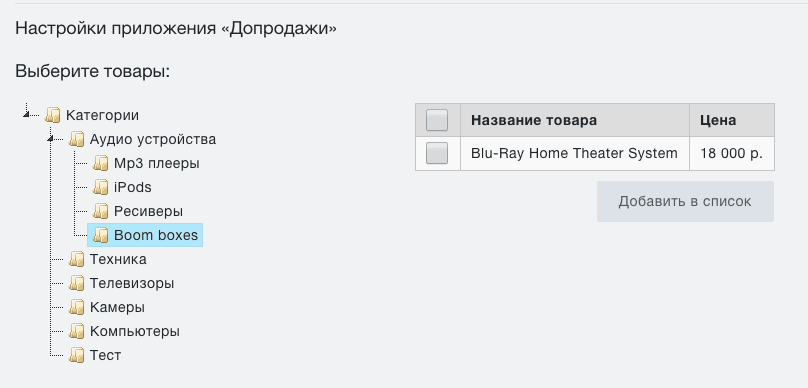Click the Телевизоры folder icon
Screen dimensions: 808x388
[x=76, y=283]
